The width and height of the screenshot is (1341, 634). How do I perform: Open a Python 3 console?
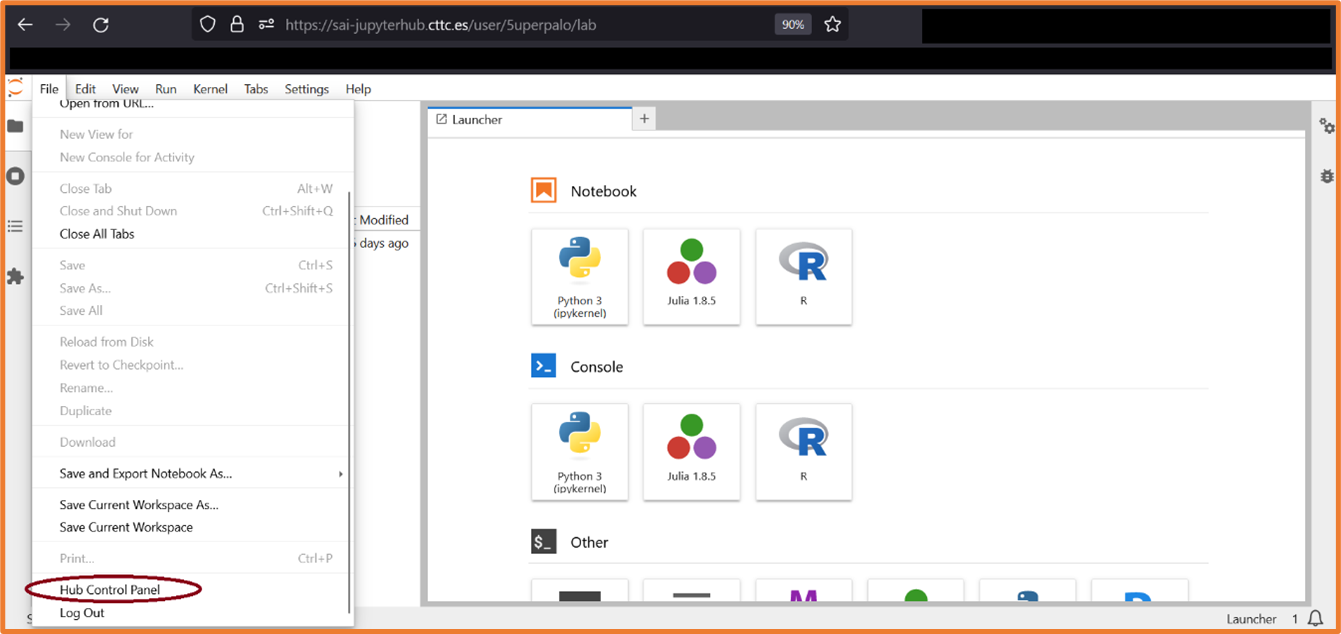coord(579,451)
